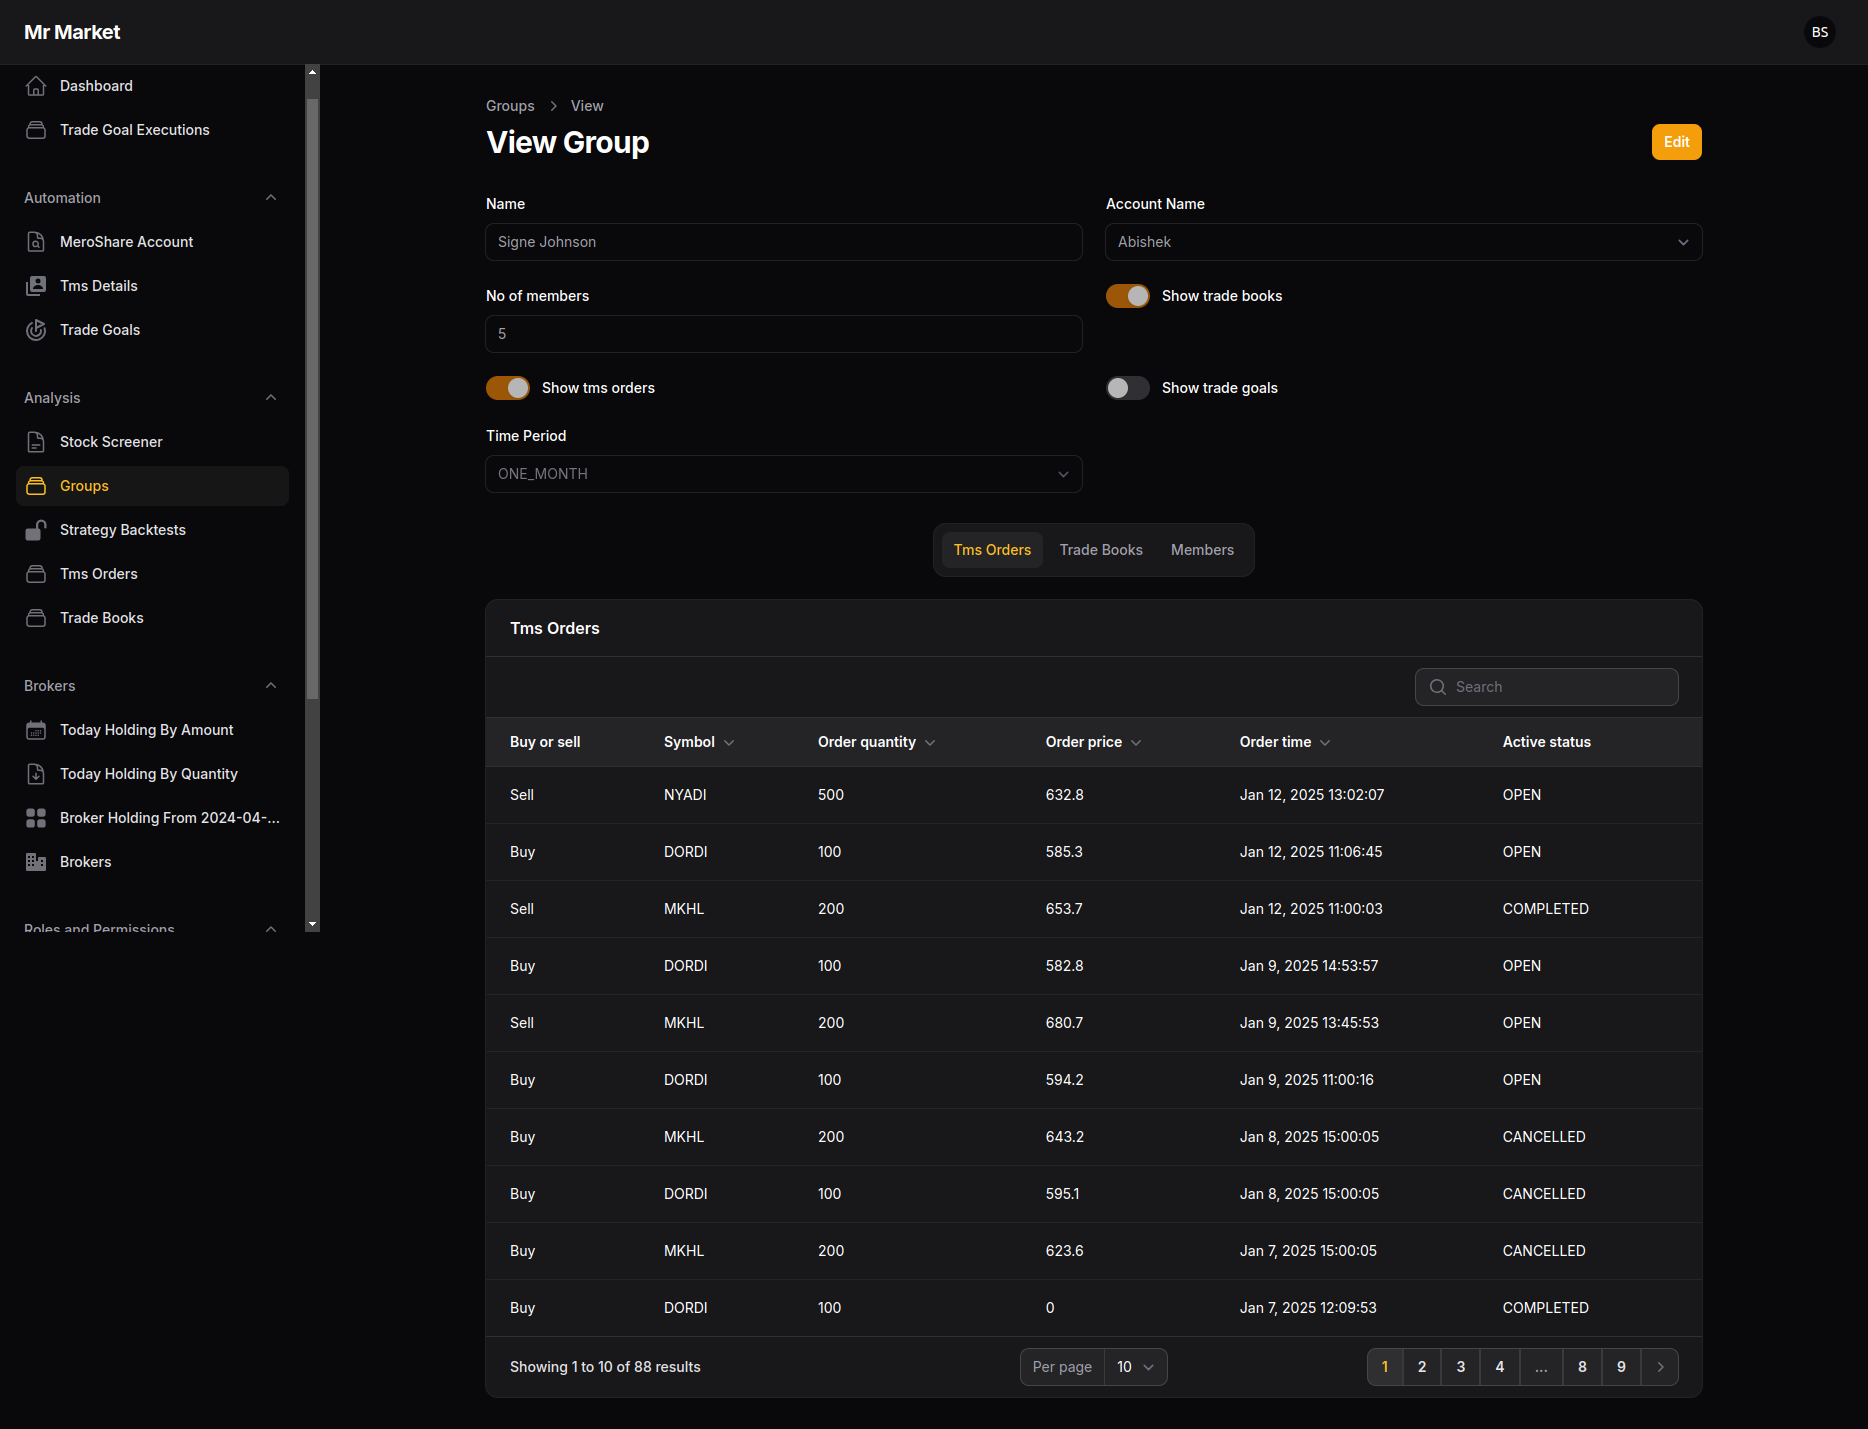Switch to the Trade Books tab
1868x1429 pixels.
(1101, 550)
